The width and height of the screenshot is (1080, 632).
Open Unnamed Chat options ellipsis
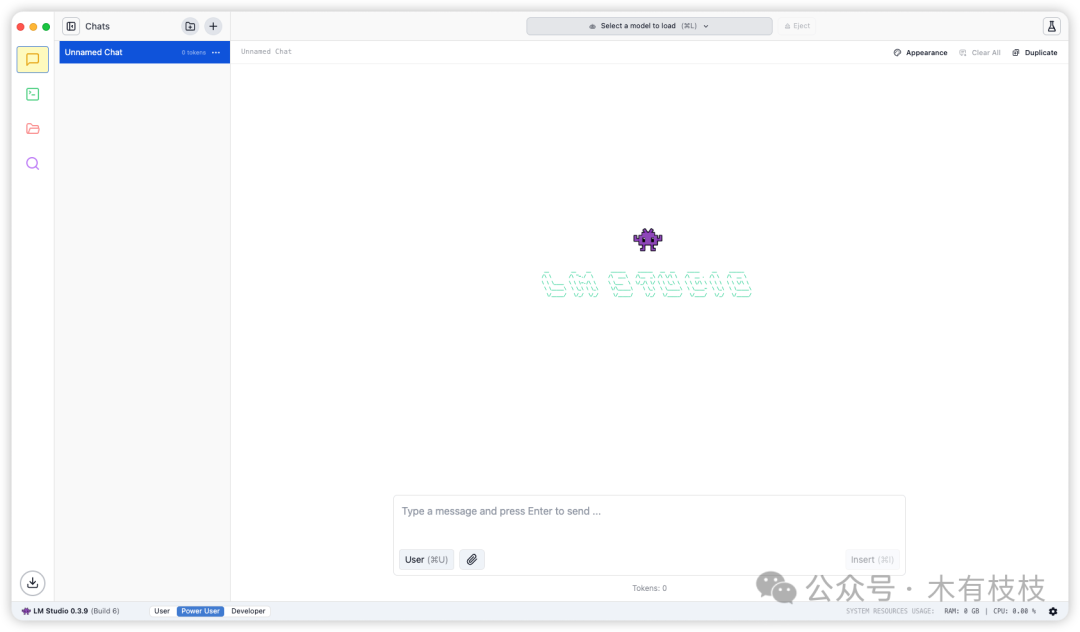[x=216, y=52]
